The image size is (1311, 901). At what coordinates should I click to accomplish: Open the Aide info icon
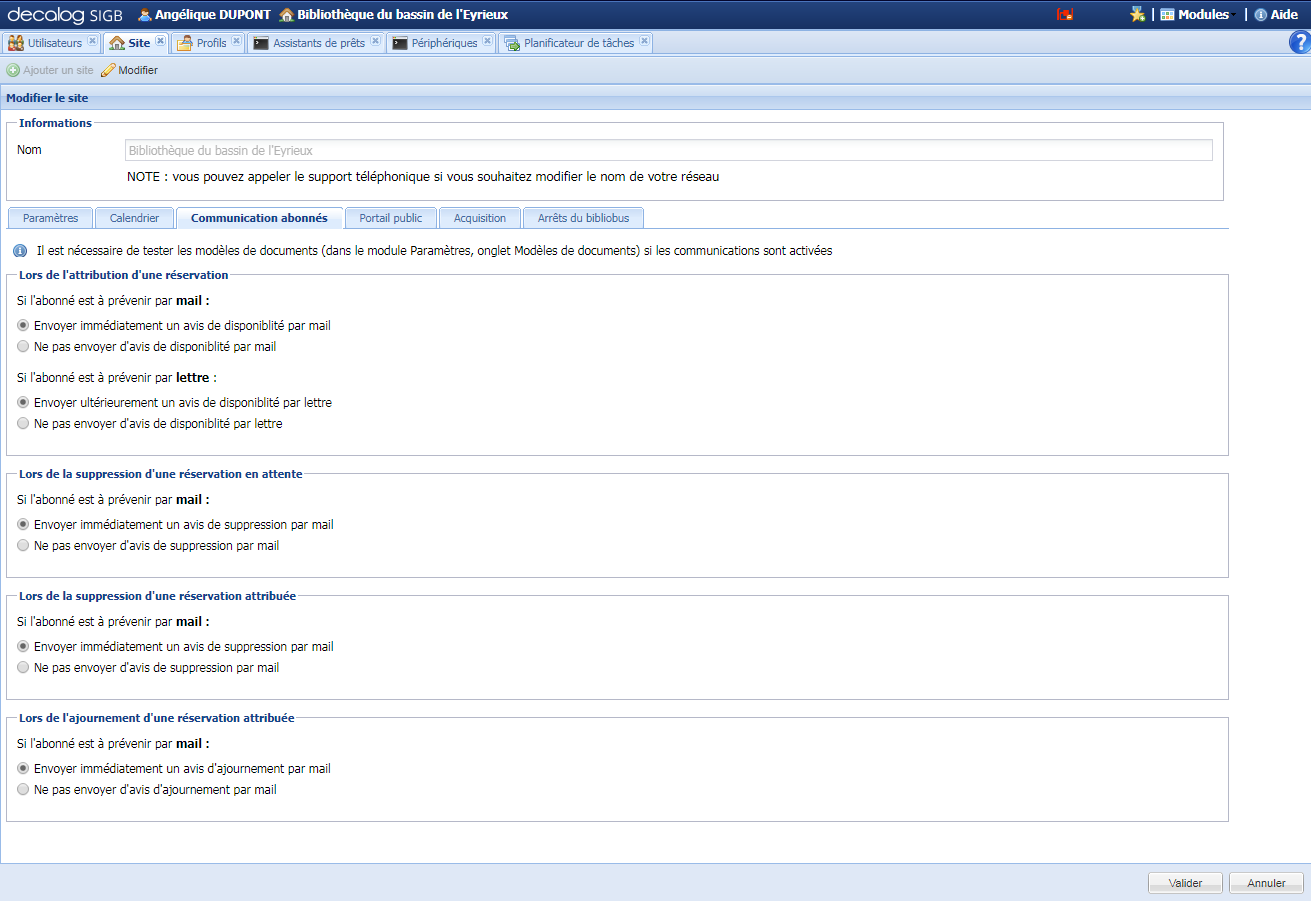click(x=1261, y=14)
